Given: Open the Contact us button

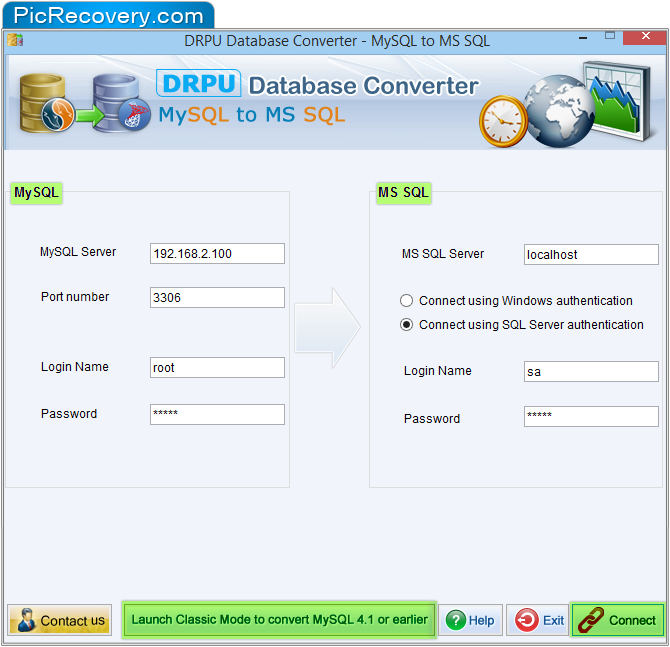Looking at the screenshot, I should pos(59,620).
